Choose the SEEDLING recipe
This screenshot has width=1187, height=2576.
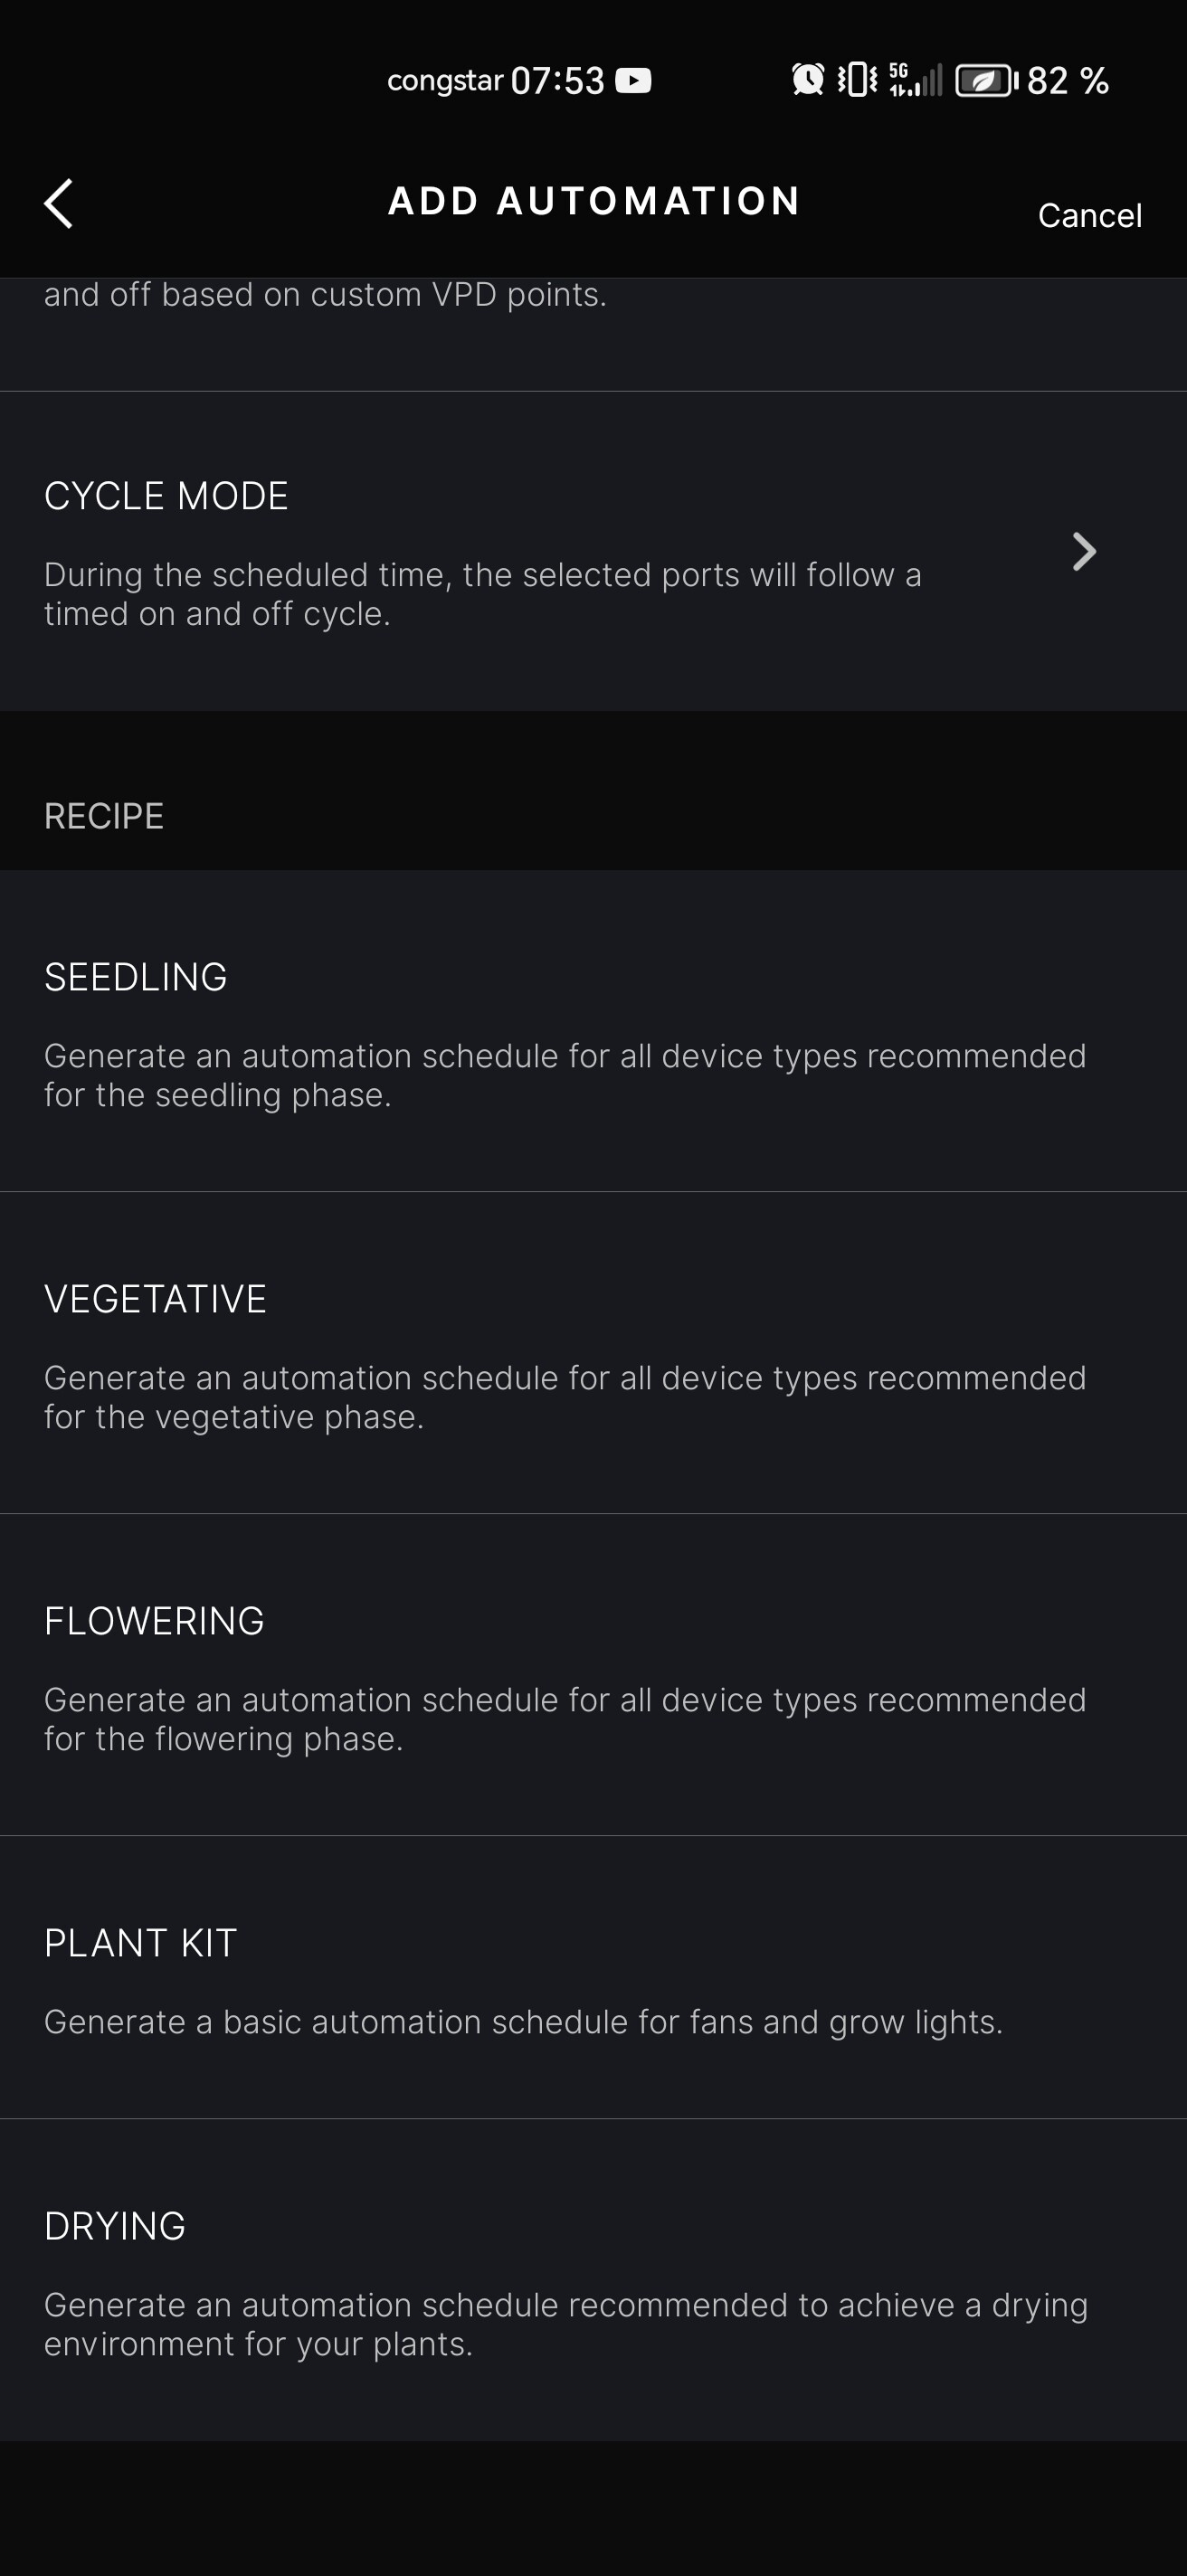[136, 977]
